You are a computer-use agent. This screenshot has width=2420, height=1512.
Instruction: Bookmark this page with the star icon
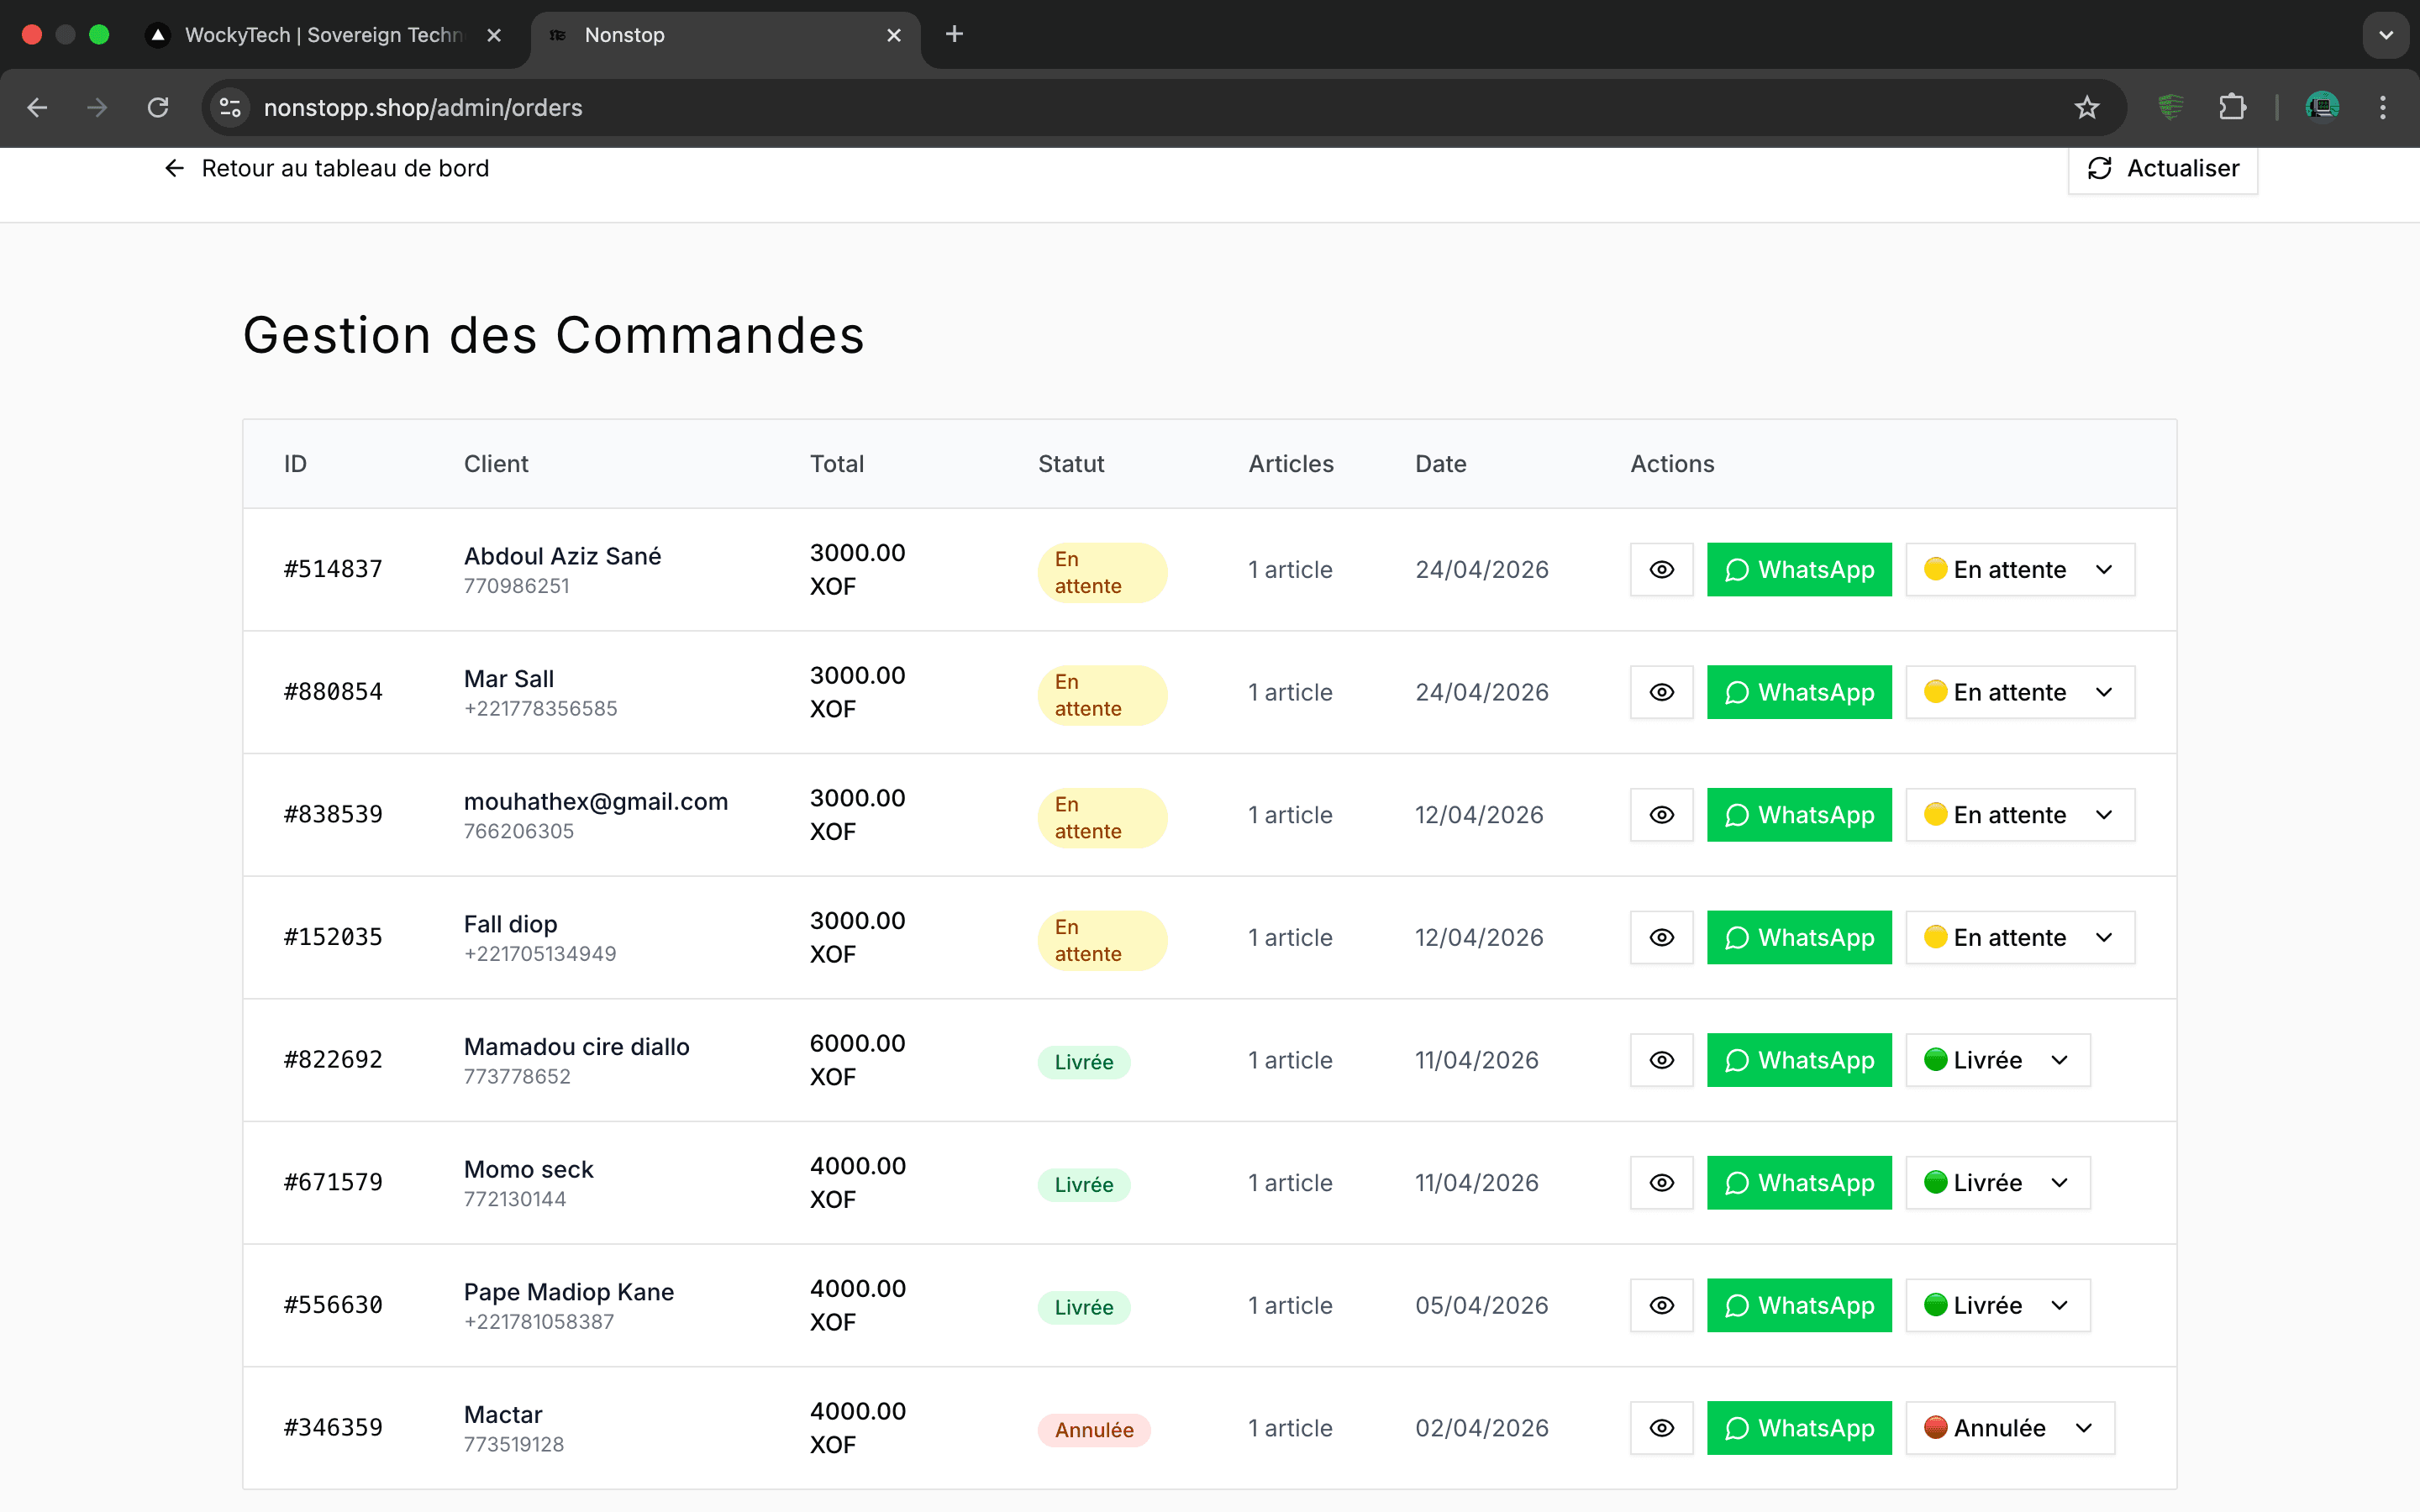pyautogui.click(x=2086, y=107)
